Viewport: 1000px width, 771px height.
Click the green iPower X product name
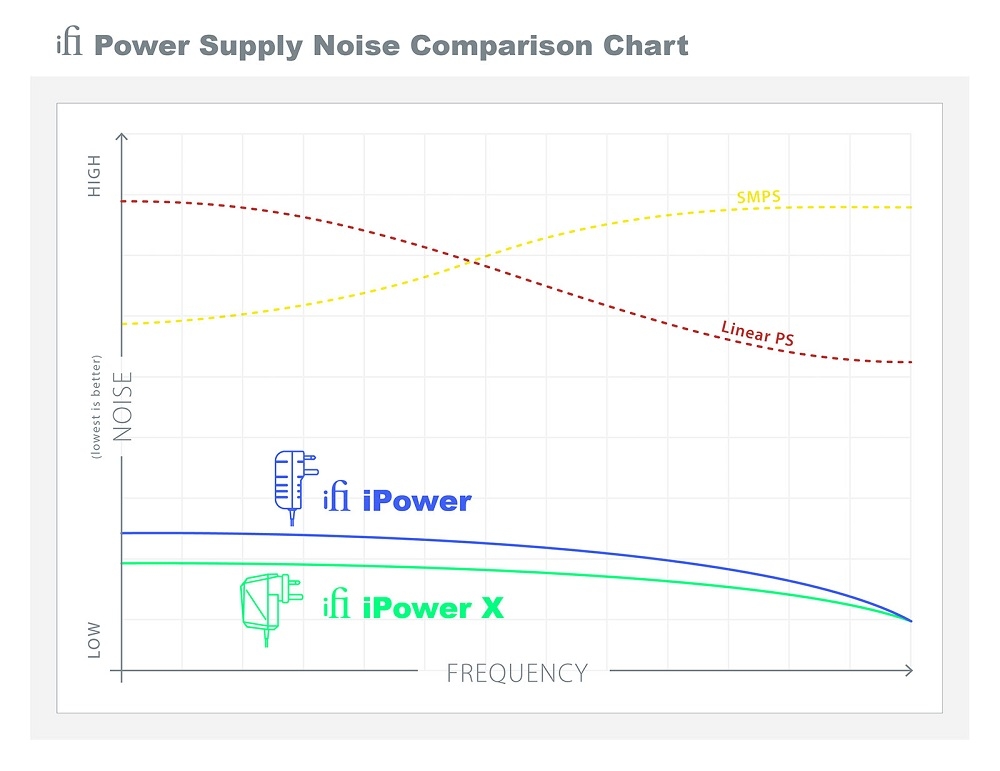(433, 606)
